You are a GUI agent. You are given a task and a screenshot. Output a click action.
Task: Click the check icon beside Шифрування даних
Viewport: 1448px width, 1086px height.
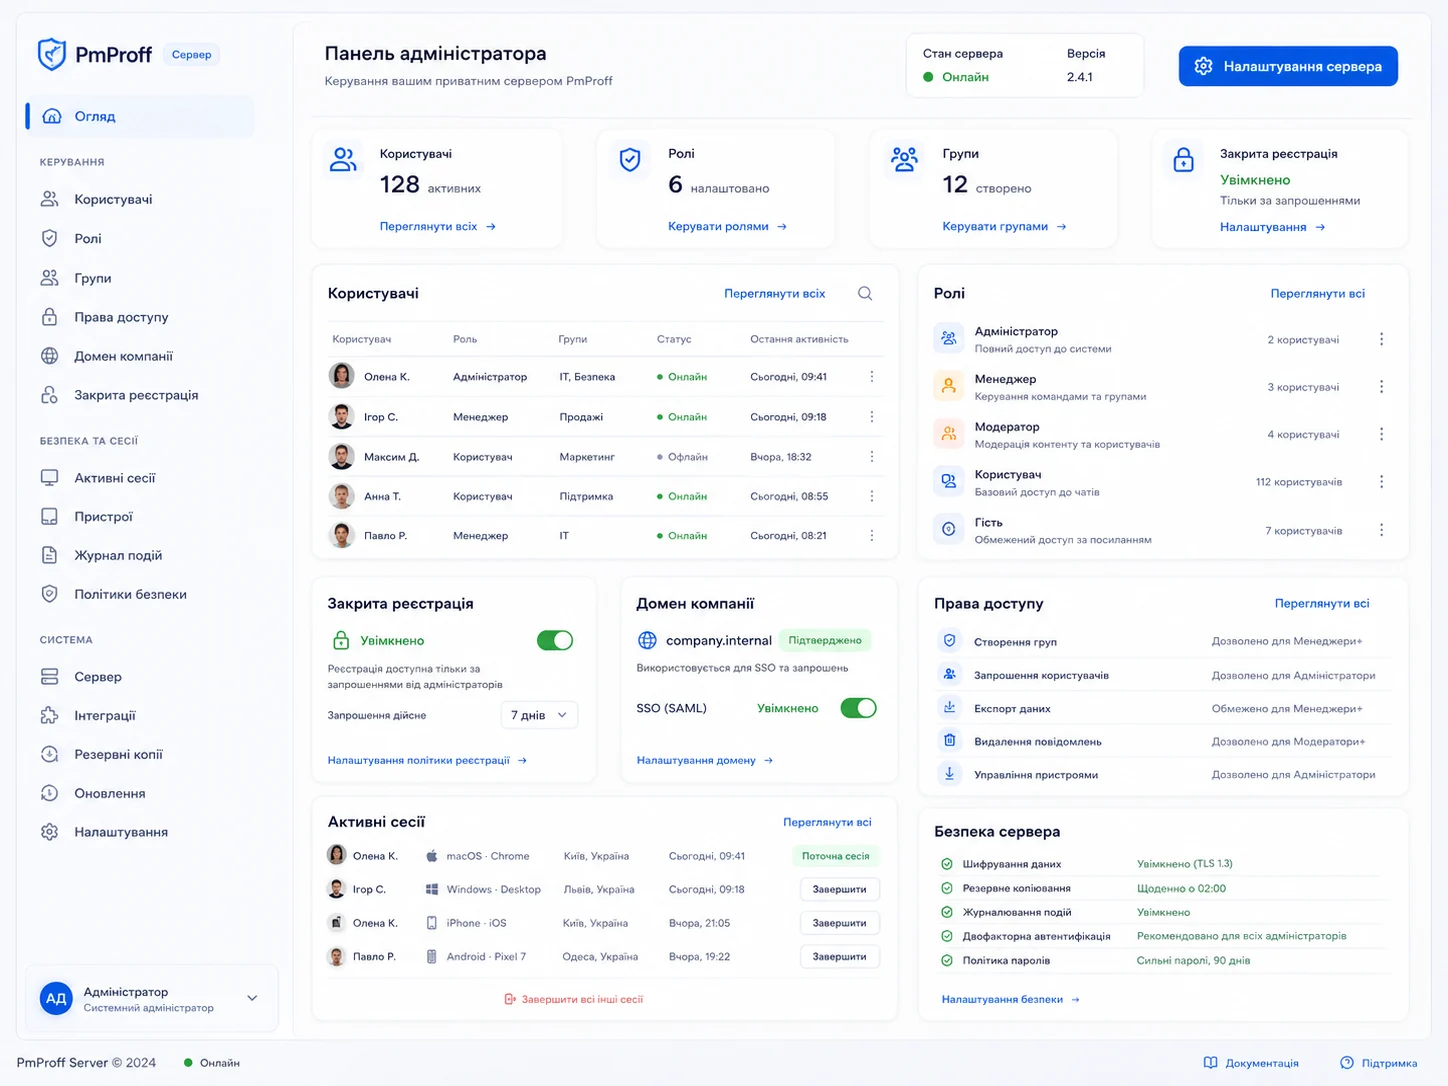(947, 863)
